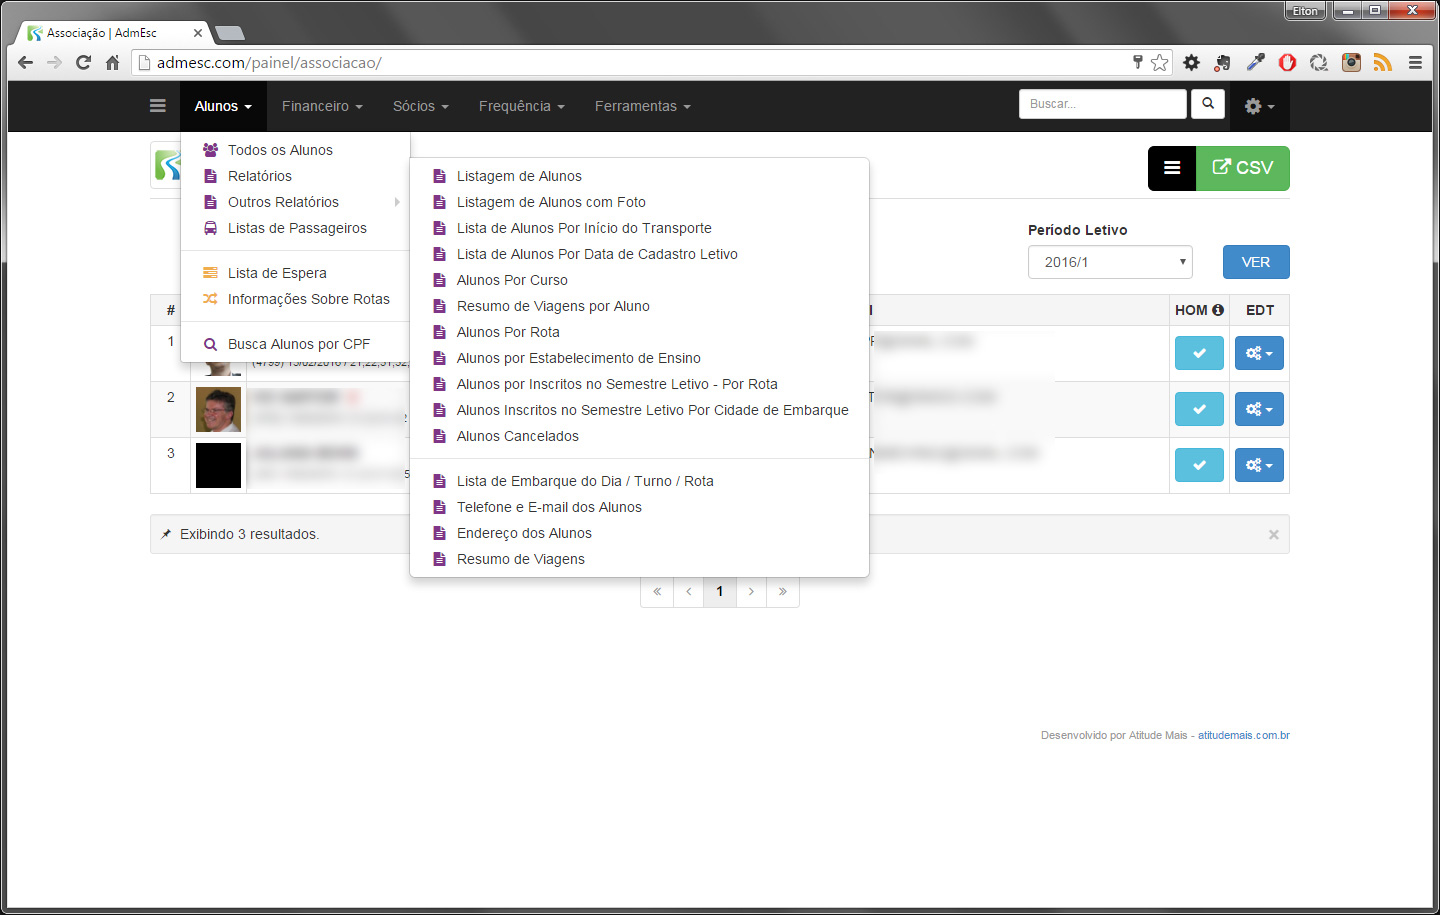Click the checkmark button in row 1

(1199, 353)
